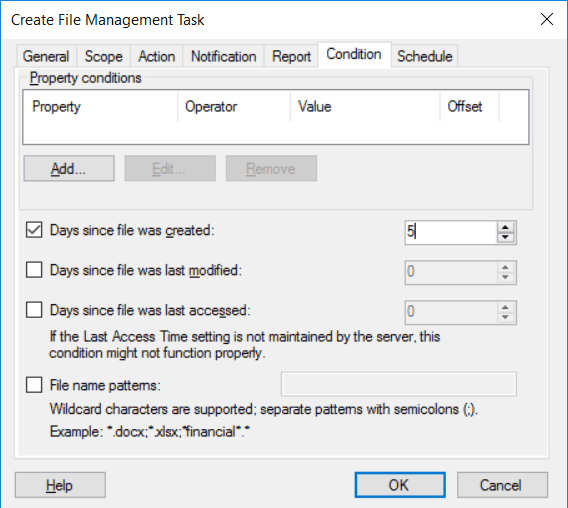Select the Report tab
The width and height of the screenshot is (568, 508).
click(x=291, y=57)
